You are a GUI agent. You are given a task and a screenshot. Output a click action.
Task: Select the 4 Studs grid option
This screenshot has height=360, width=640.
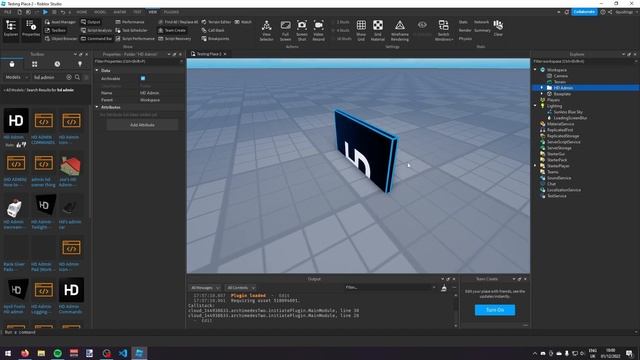tap(341, 30)
